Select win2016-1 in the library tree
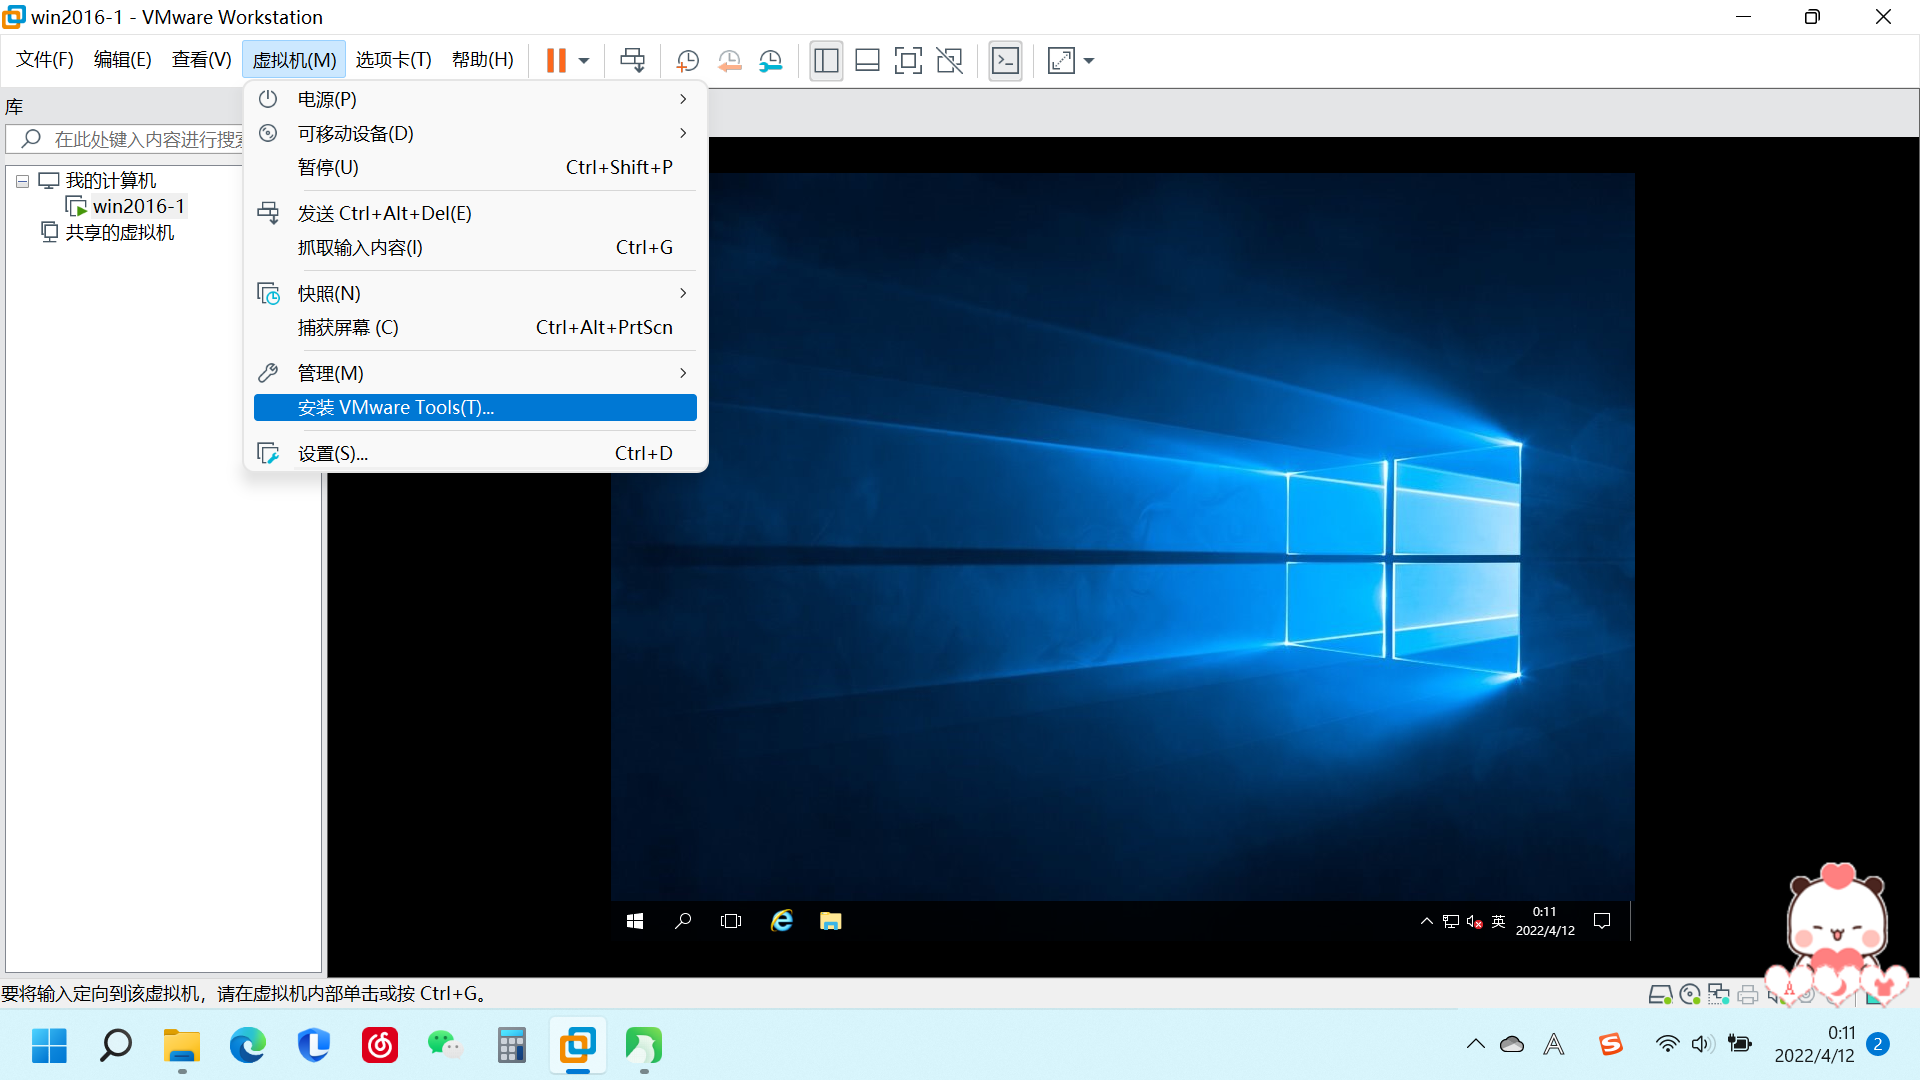 [x=138, y=207]
